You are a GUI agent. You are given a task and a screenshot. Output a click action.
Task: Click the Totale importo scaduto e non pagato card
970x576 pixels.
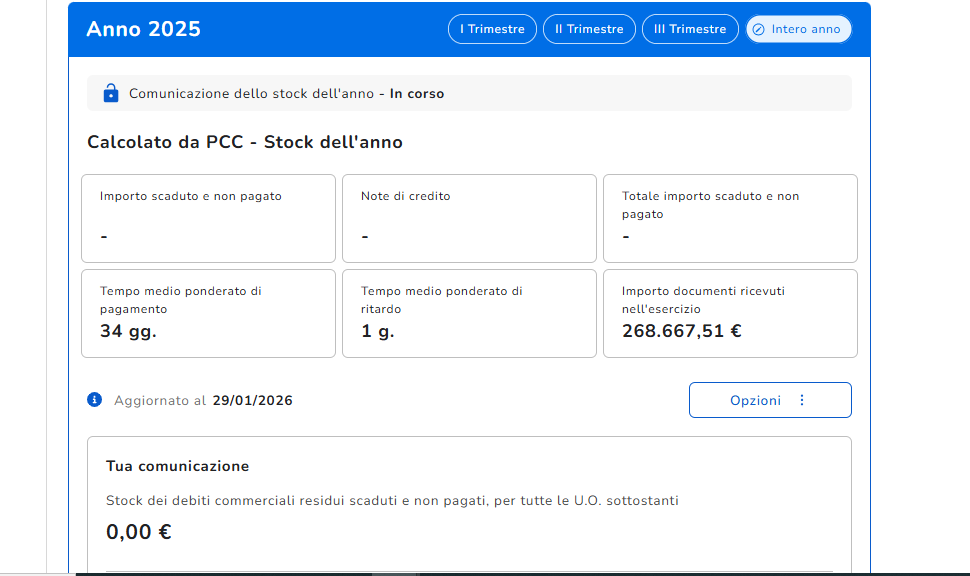tap(730, 218)
